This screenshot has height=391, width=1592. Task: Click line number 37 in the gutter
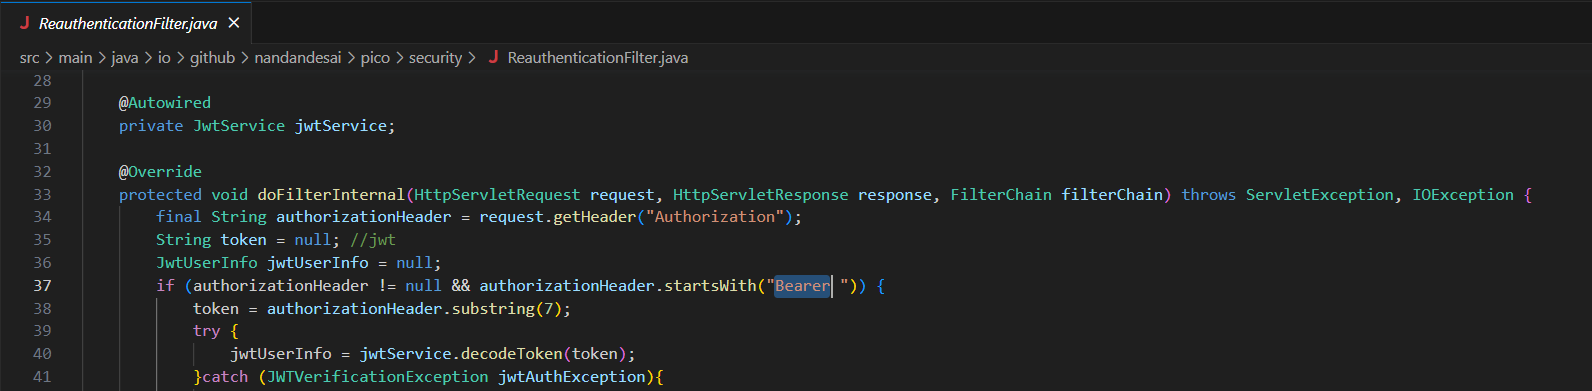click(42, 286)
